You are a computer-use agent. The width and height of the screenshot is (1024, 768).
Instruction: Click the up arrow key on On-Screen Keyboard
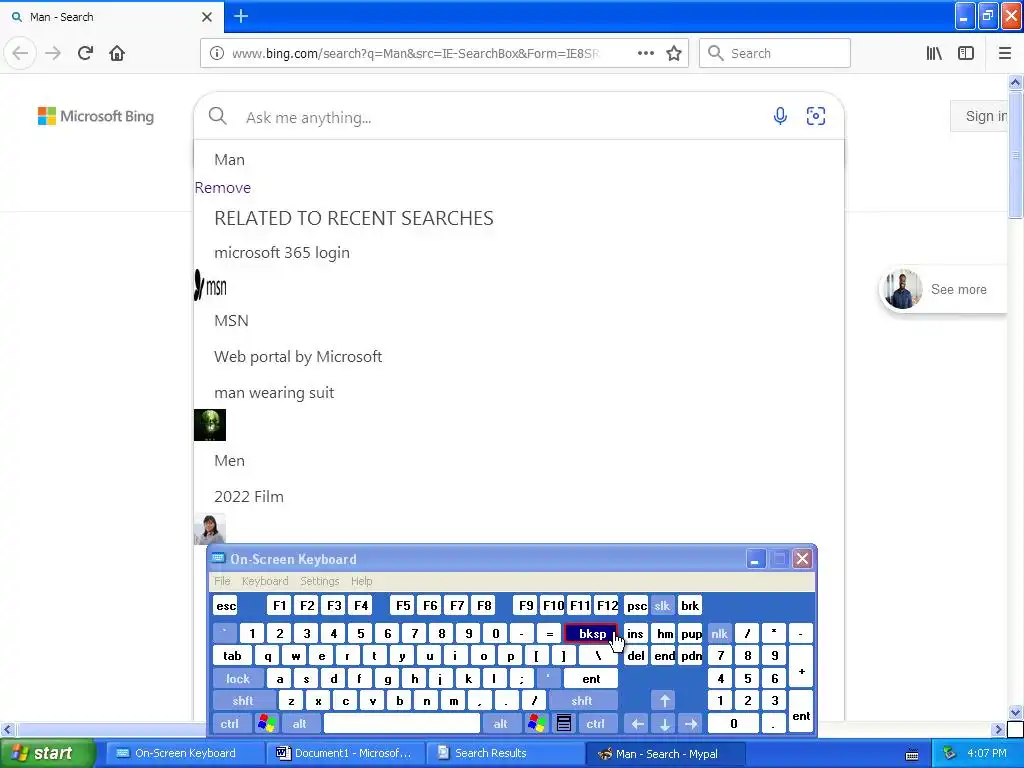[664, 701]
